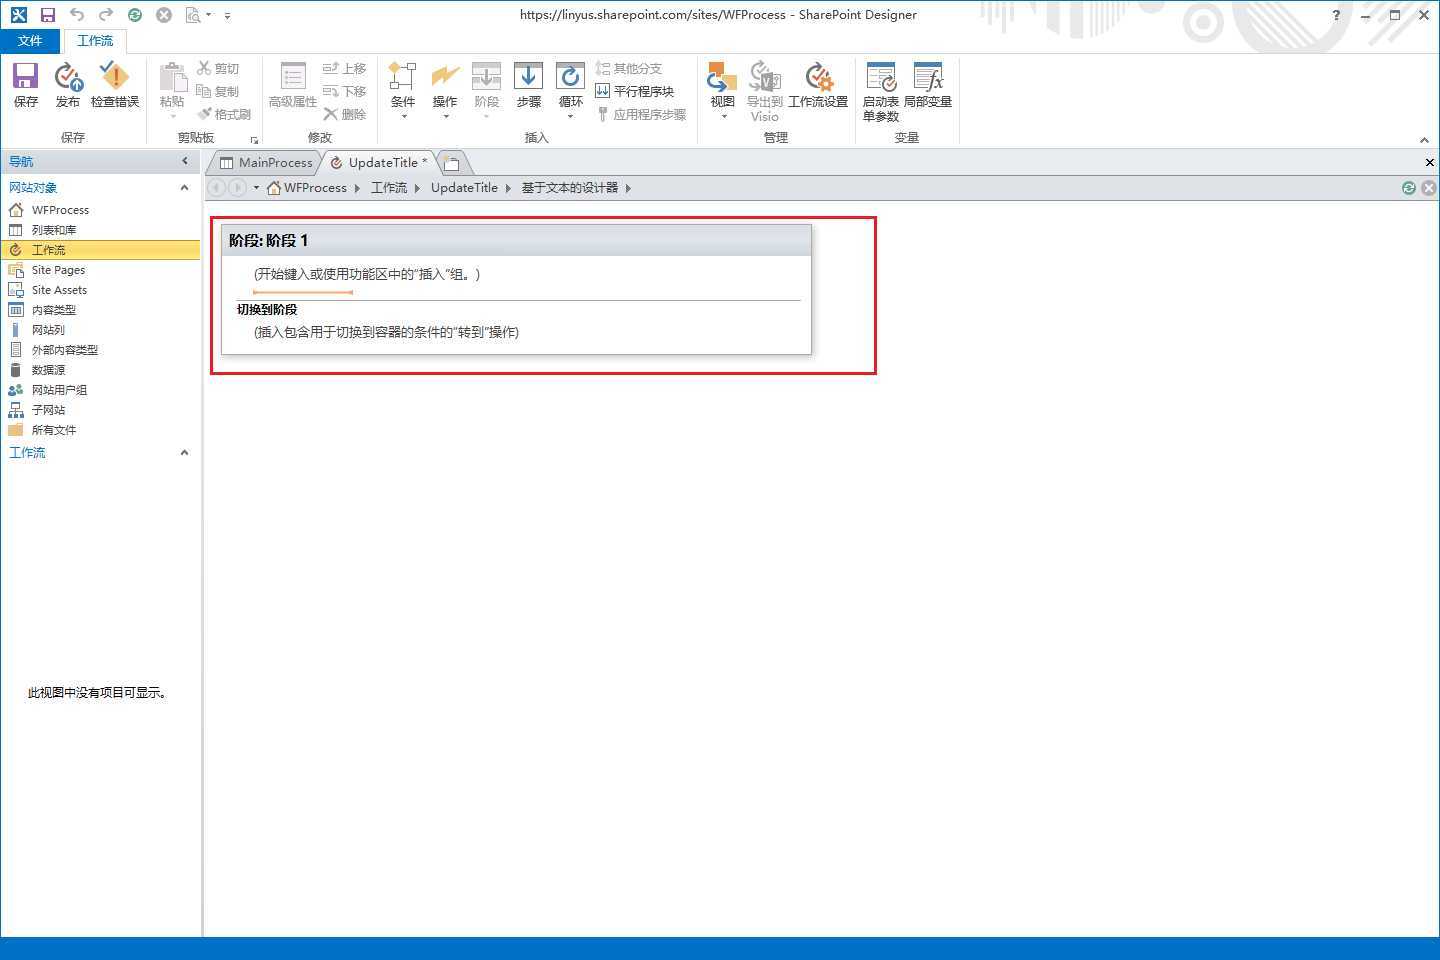
Task: Click 删除 delete in modify group
Action: pyautogui.click(x=344, y=114)
